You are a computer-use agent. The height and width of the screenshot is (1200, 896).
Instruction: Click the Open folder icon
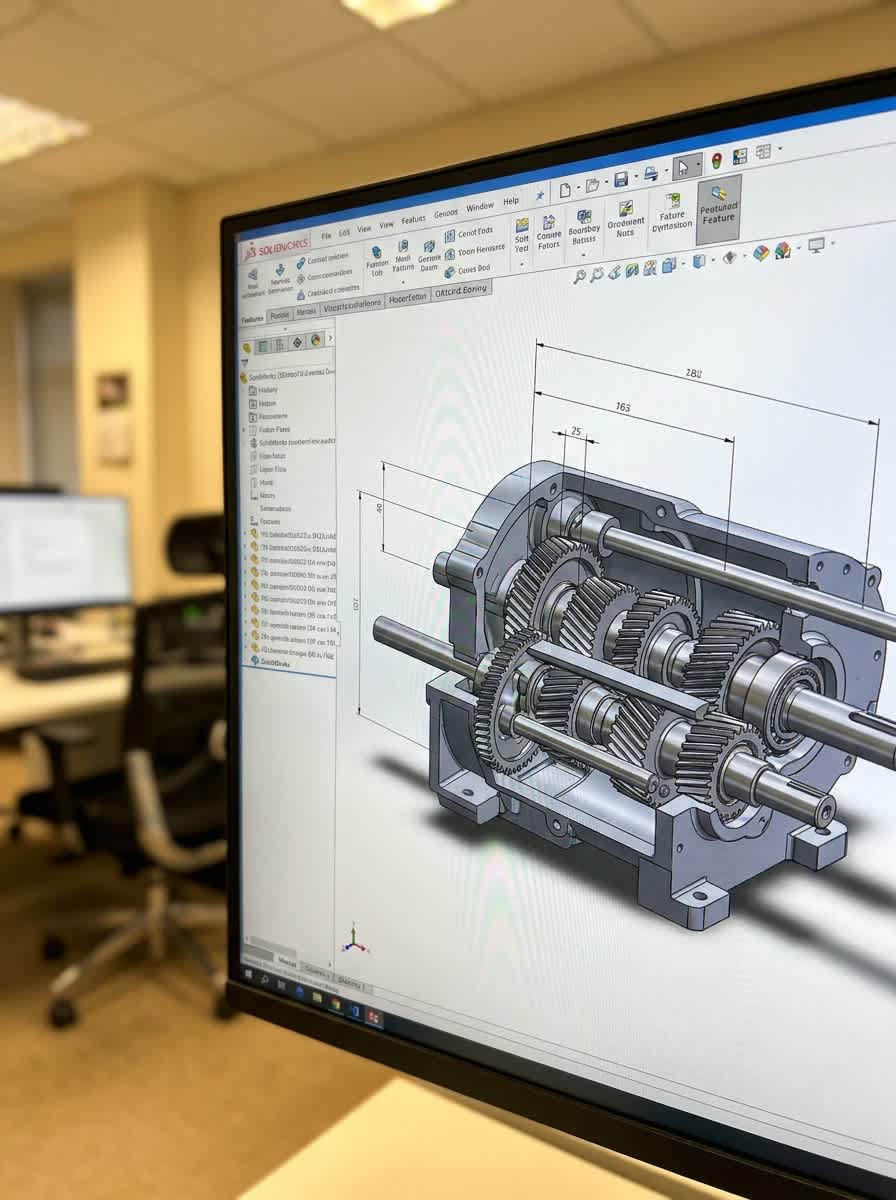(x=592, y=186)
